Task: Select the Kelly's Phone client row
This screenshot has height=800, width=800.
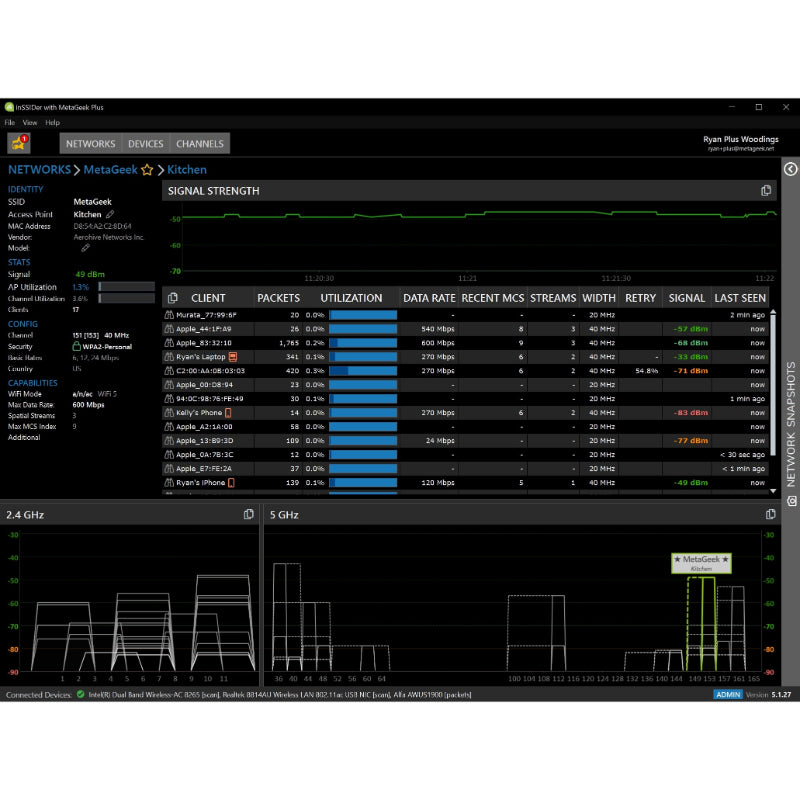Action: click(466, 413)
